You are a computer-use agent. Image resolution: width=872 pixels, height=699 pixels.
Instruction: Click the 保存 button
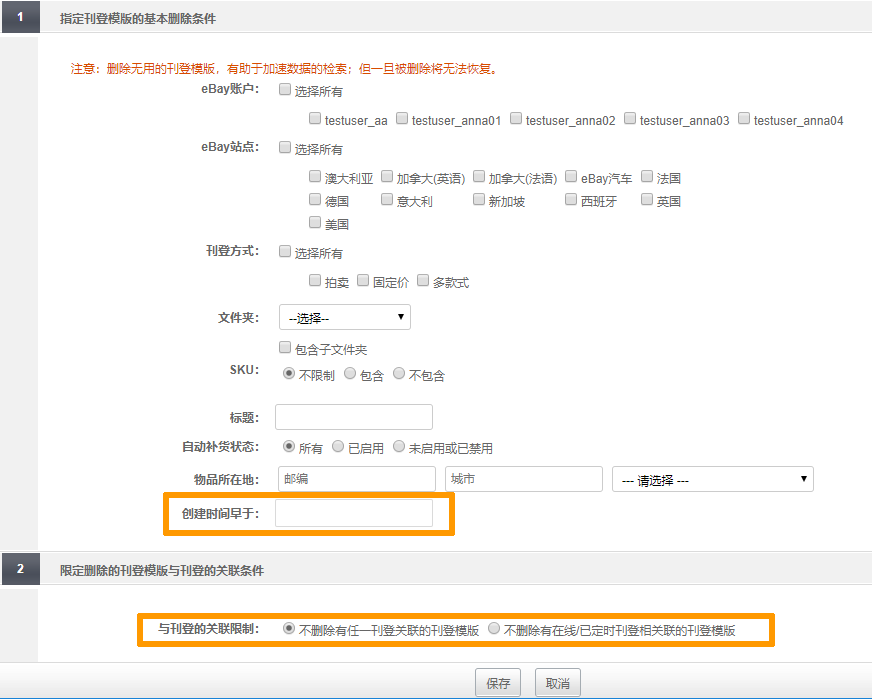click(x=498, y=683)
